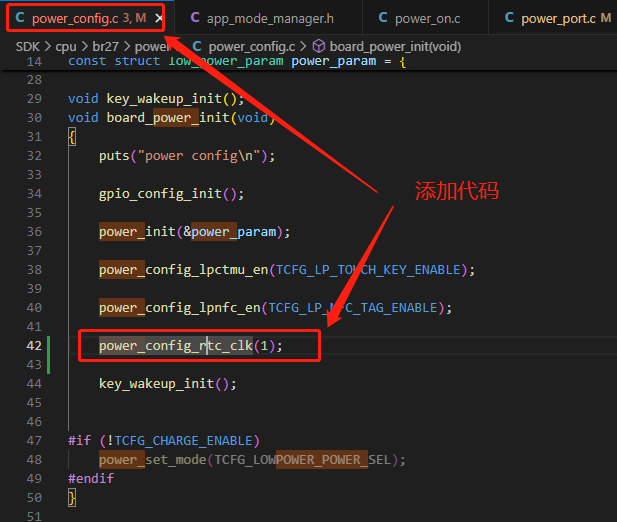Switch to the power_config.c tab
The width and height of the screenshot is (617, 522).
coord(85,18)
